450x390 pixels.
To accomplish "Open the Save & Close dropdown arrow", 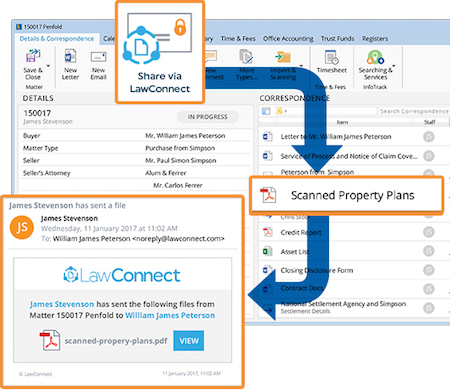I will click(x=48, y=66).
